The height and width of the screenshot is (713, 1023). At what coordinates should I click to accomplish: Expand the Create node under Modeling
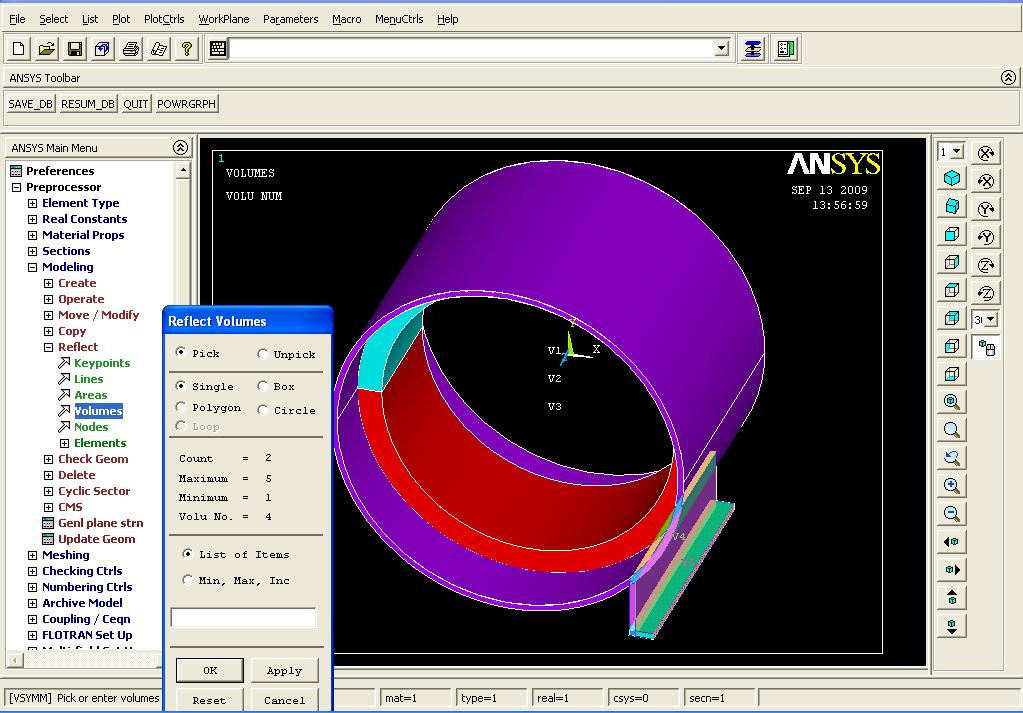coord(48,283)
